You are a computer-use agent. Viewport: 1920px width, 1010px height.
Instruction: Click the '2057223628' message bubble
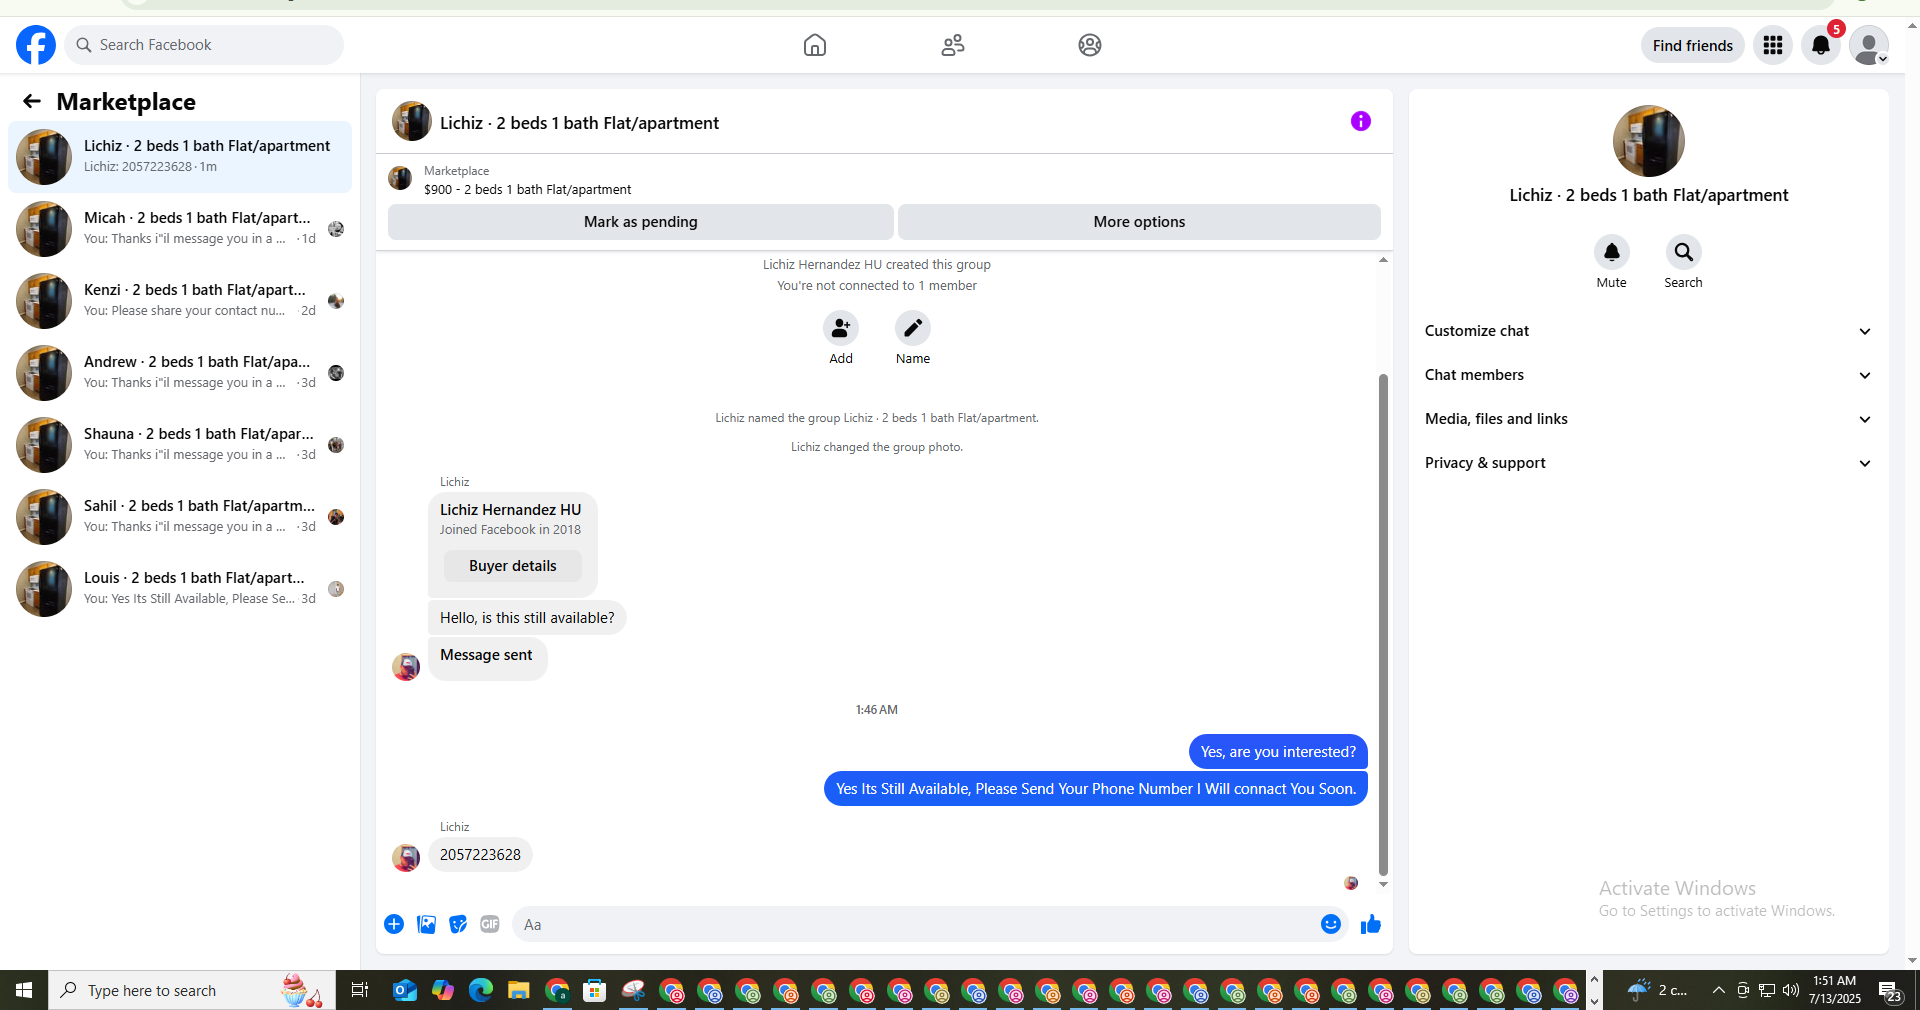tap(480, 855)
